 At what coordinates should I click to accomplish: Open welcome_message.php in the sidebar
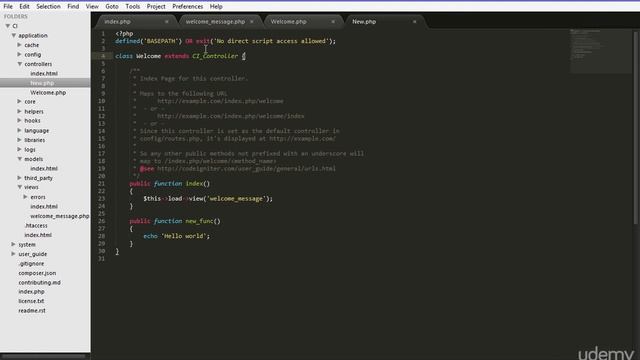tap(60, 216)
